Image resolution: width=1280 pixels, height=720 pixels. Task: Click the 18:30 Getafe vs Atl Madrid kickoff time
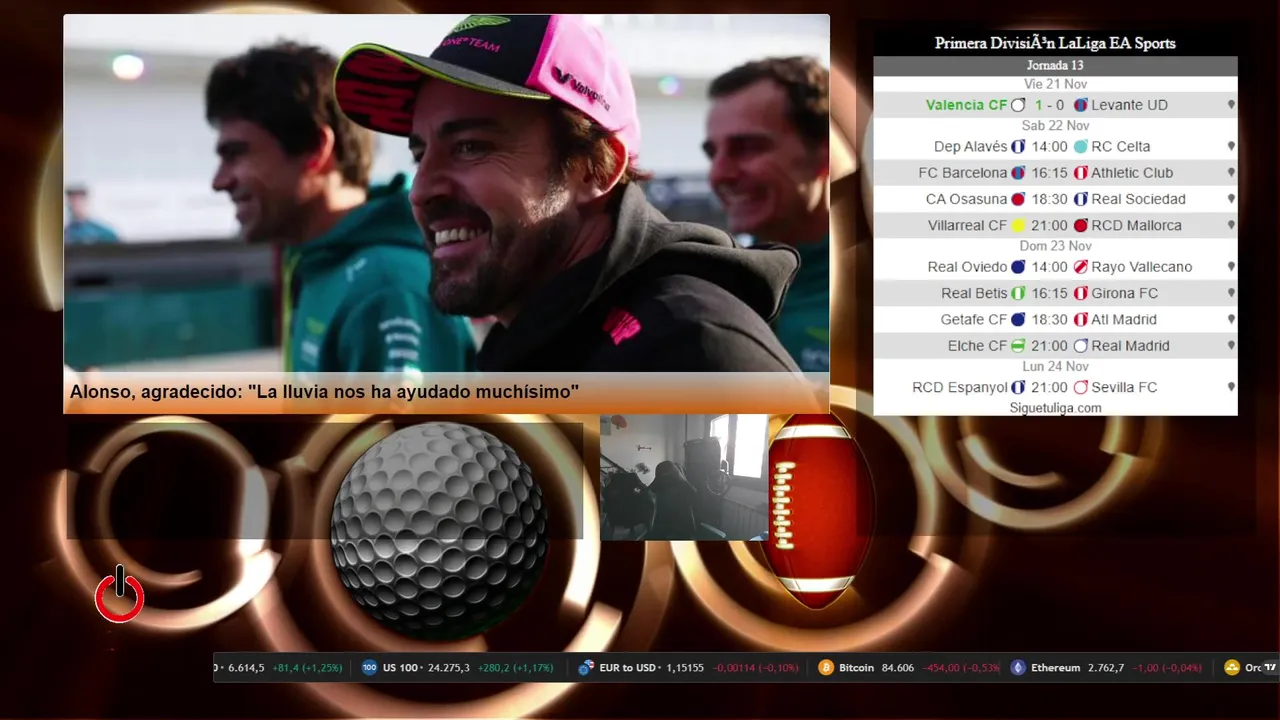coord(1050,320)
